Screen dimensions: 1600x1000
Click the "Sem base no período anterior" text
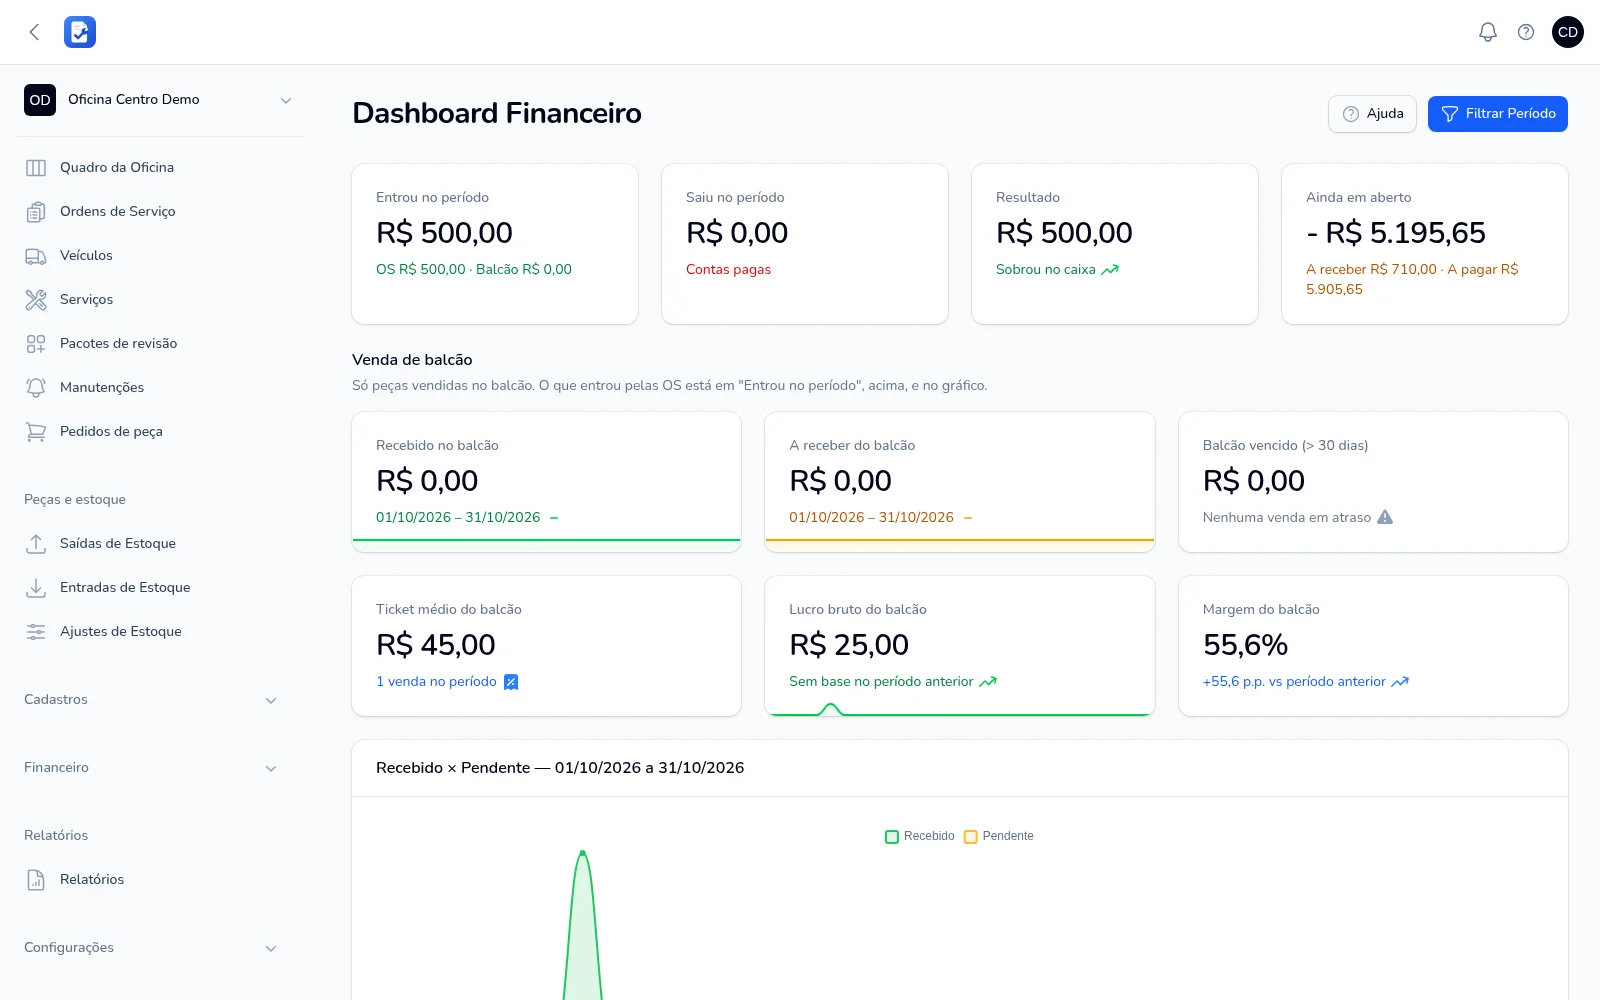(x=881, y=682)
